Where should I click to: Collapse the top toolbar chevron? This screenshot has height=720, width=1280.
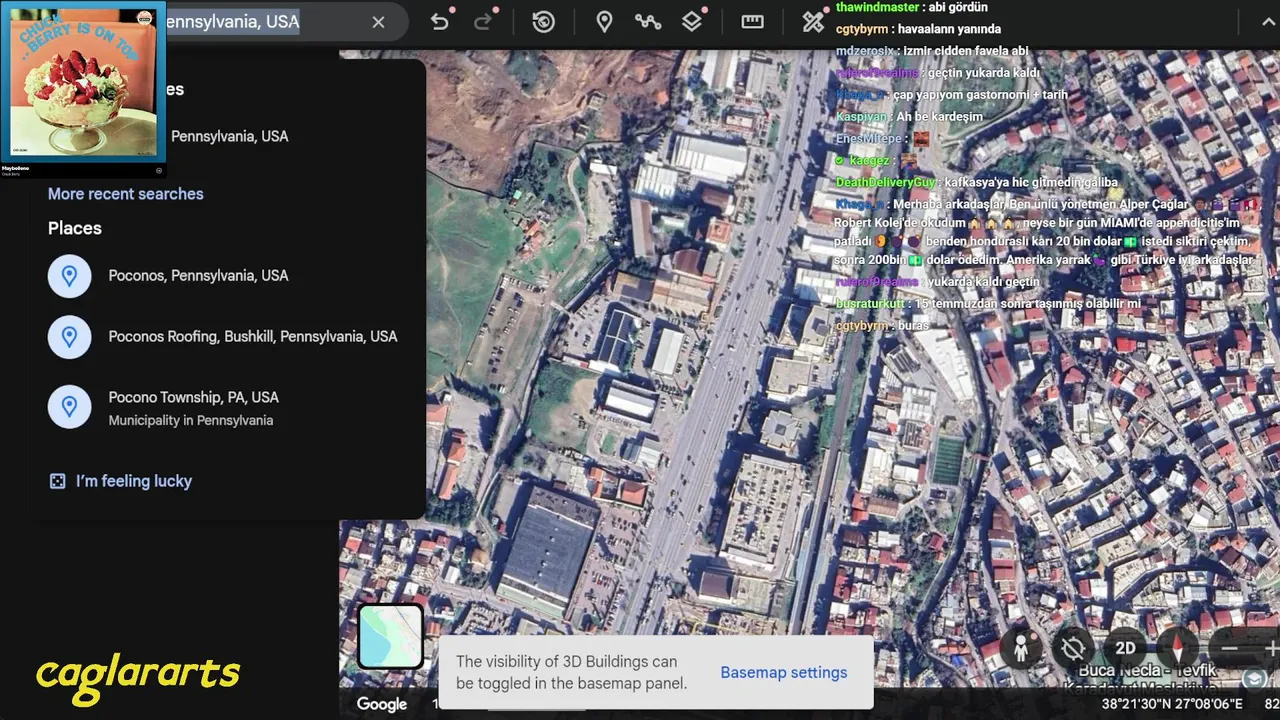(1268, 22)
